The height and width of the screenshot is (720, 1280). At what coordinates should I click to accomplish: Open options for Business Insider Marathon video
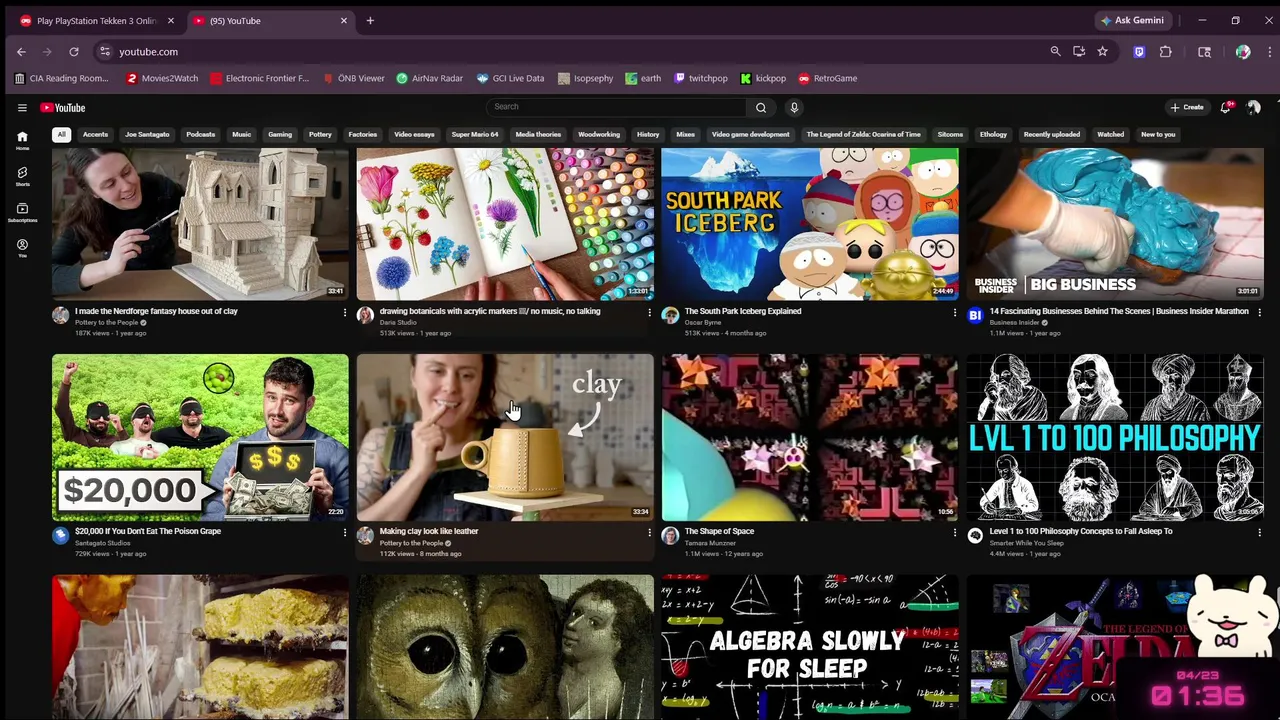pyautogui.click(x=1259, y=313)
